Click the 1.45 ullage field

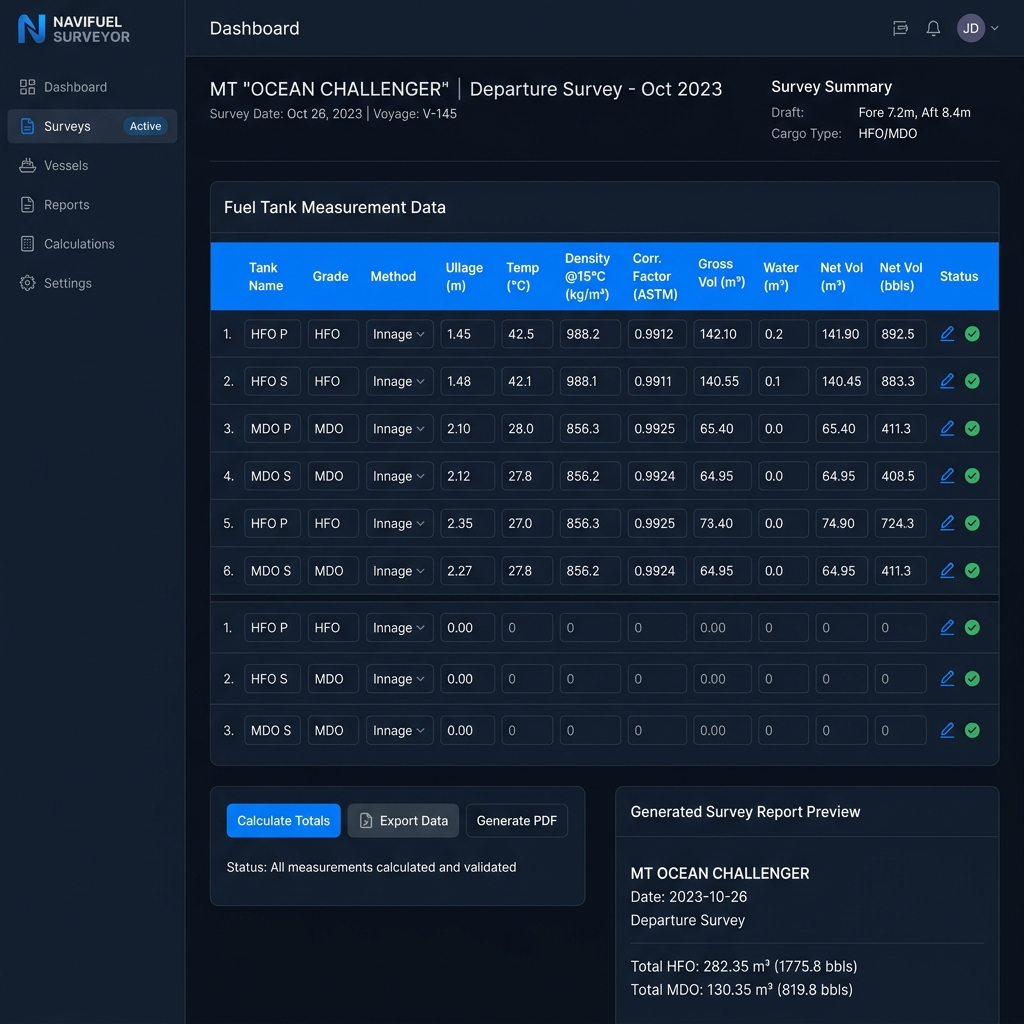pyautogui.click(x=467, y=334)
